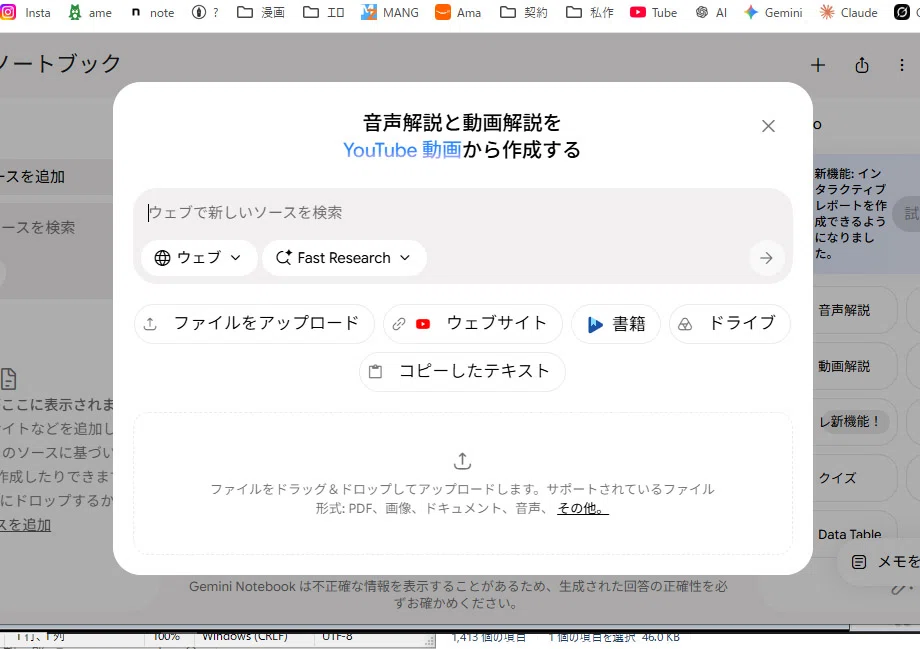Open the MANG bookmark

(390, 12)
